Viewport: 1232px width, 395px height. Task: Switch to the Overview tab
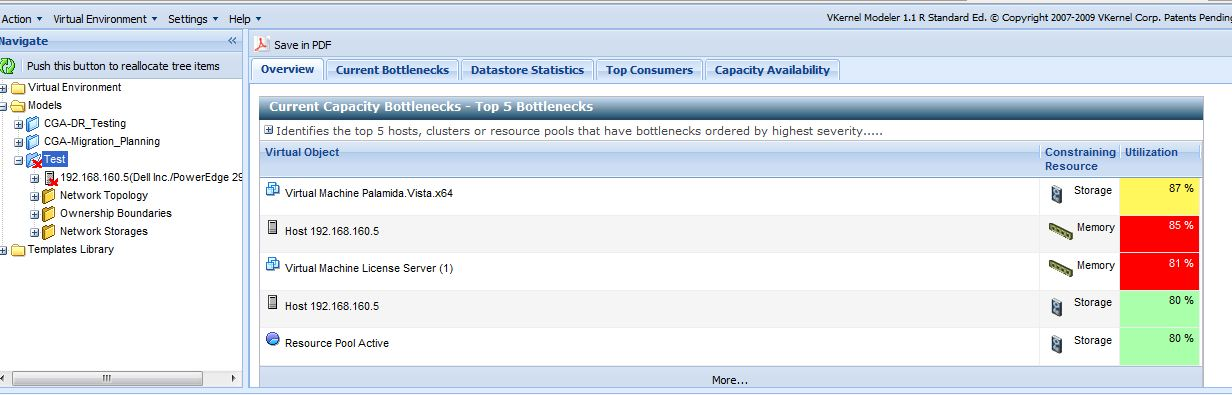(287, 69)
